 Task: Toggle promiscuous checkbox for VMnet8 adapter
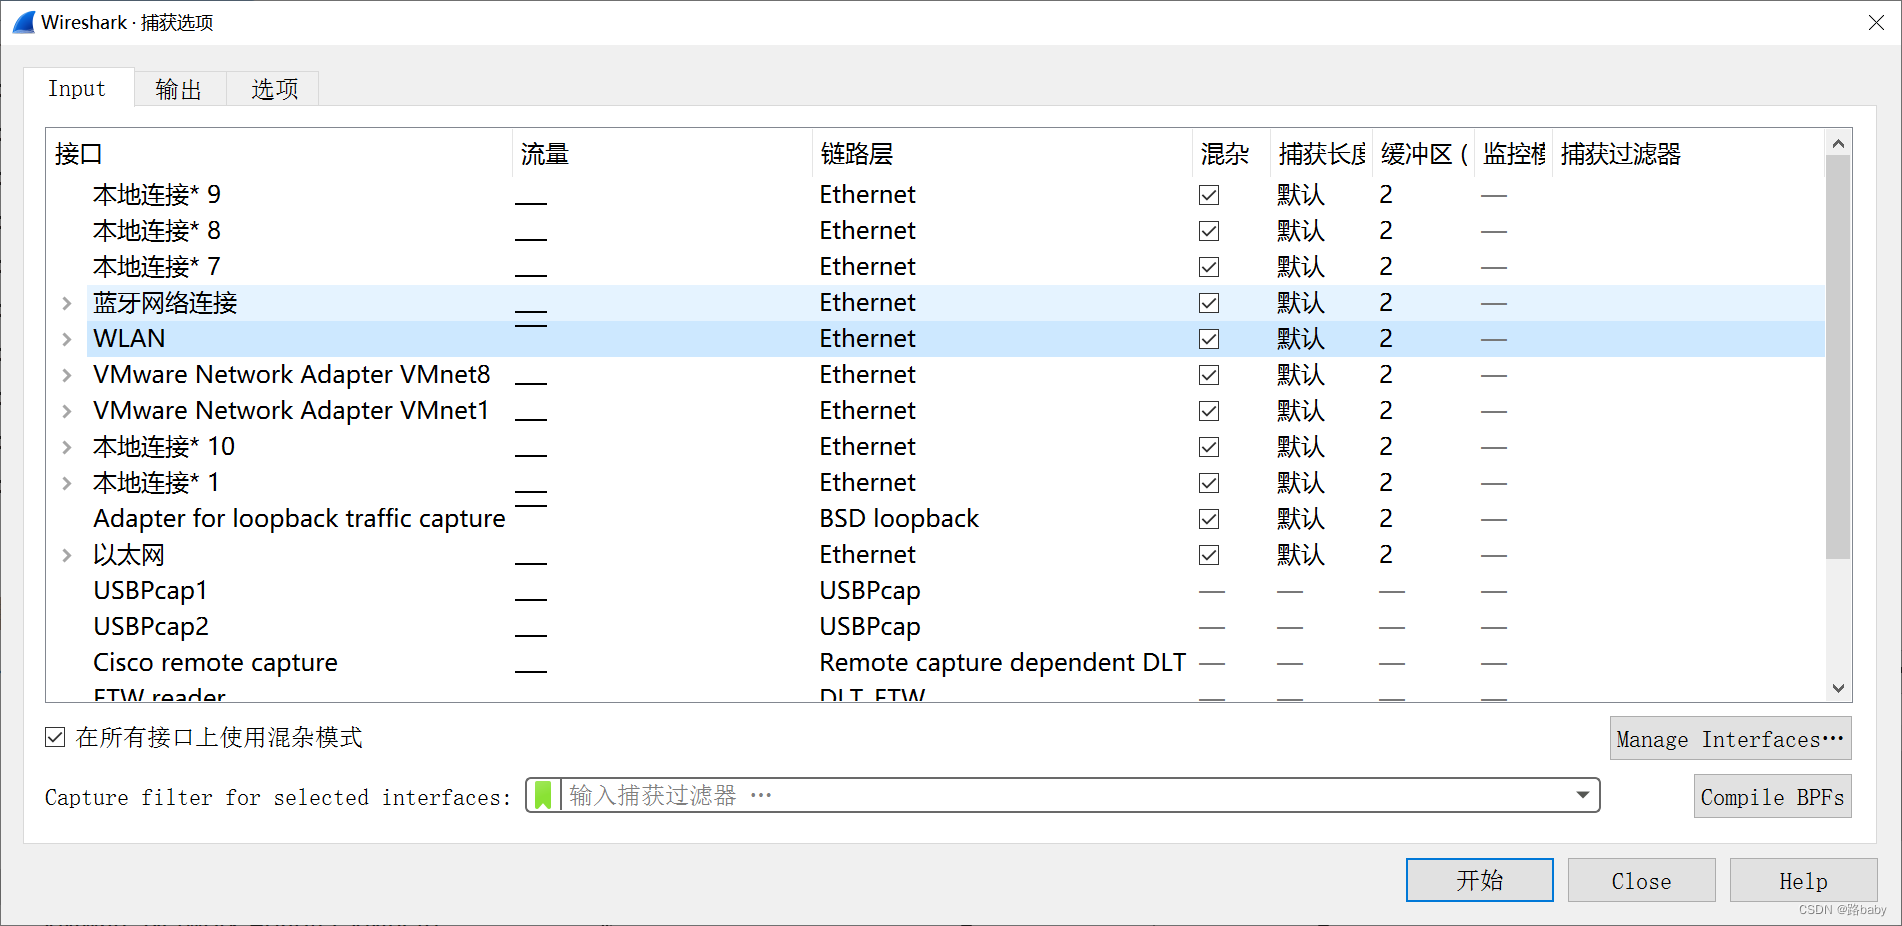click(1209, 375)
